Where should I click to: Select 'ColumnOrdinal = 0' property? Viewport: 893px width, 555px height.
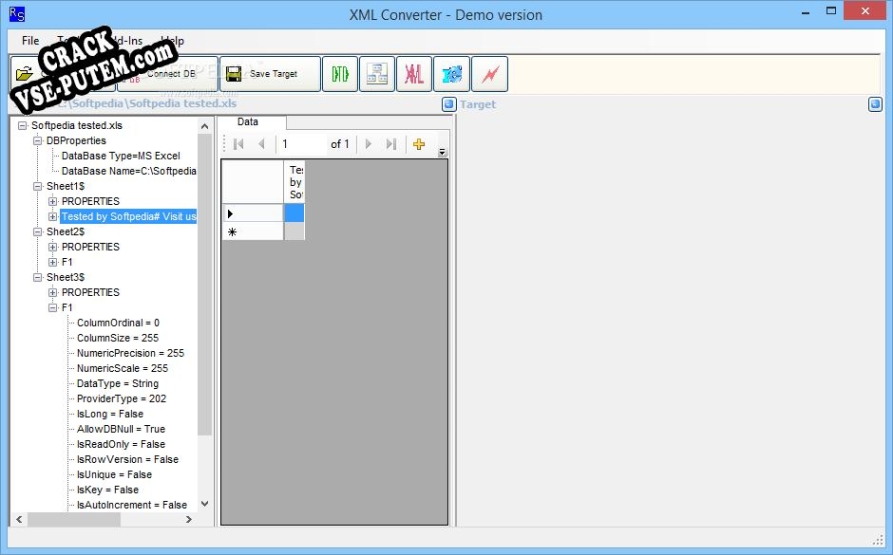point(118,323)
